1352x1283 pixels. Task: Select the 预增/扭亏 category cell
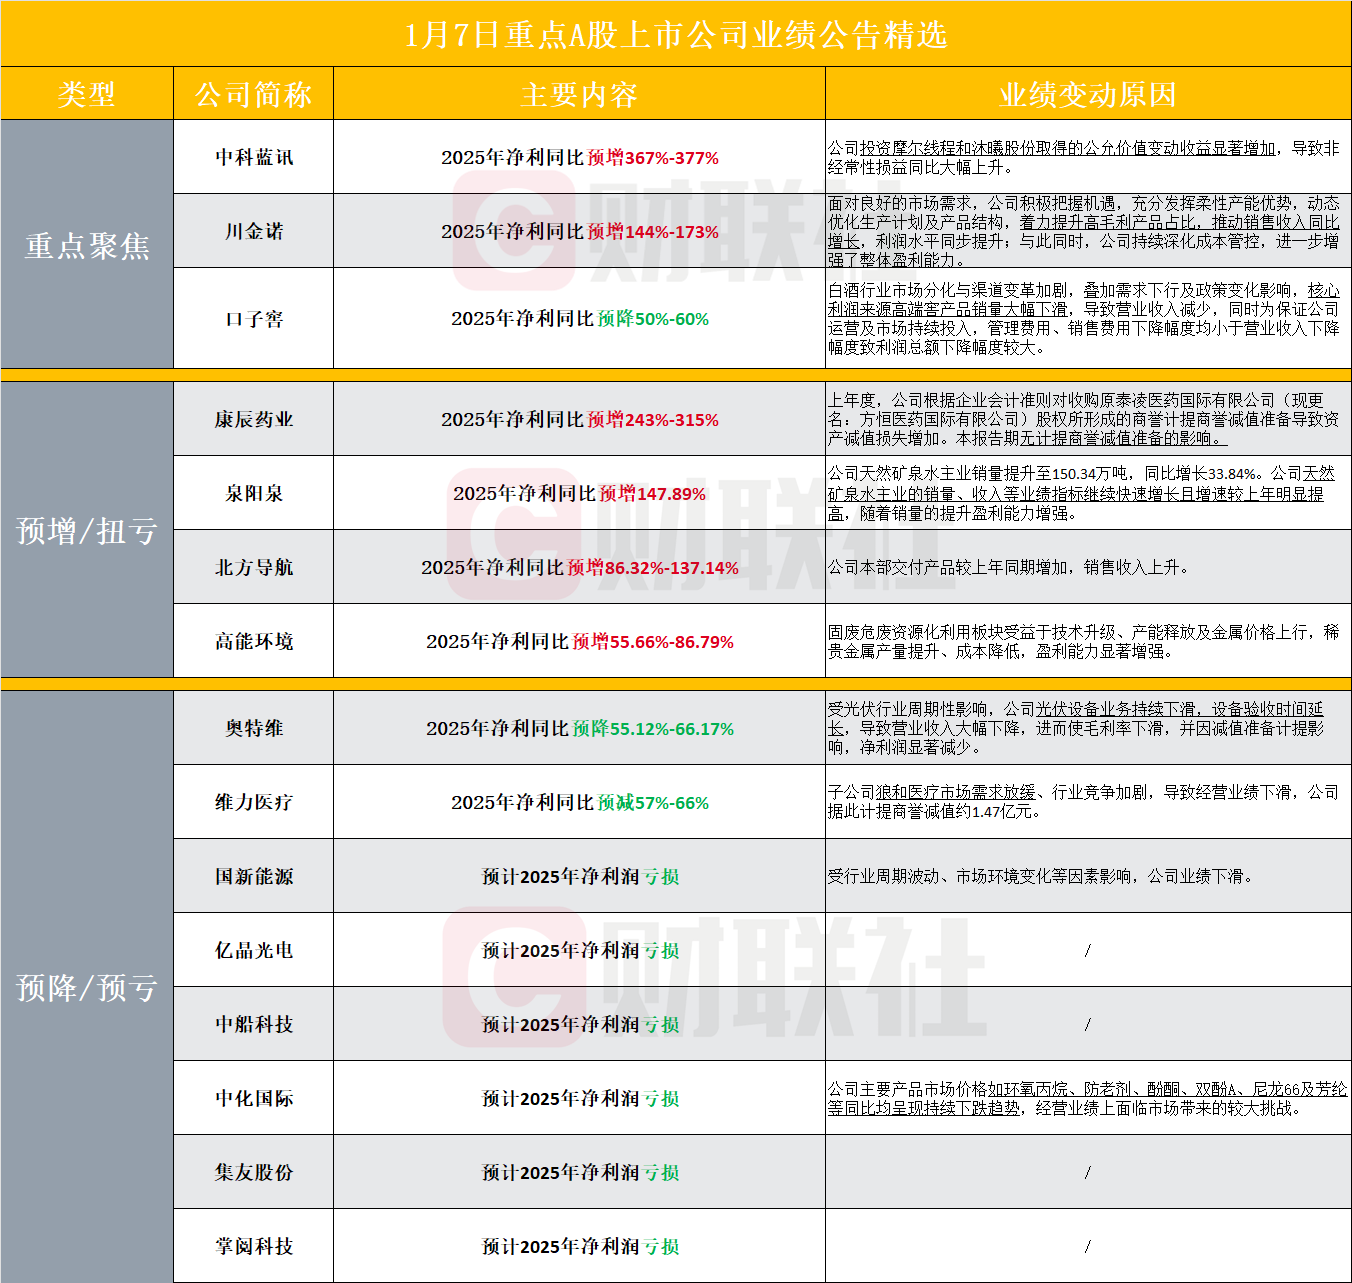click(x=87, y=530)
